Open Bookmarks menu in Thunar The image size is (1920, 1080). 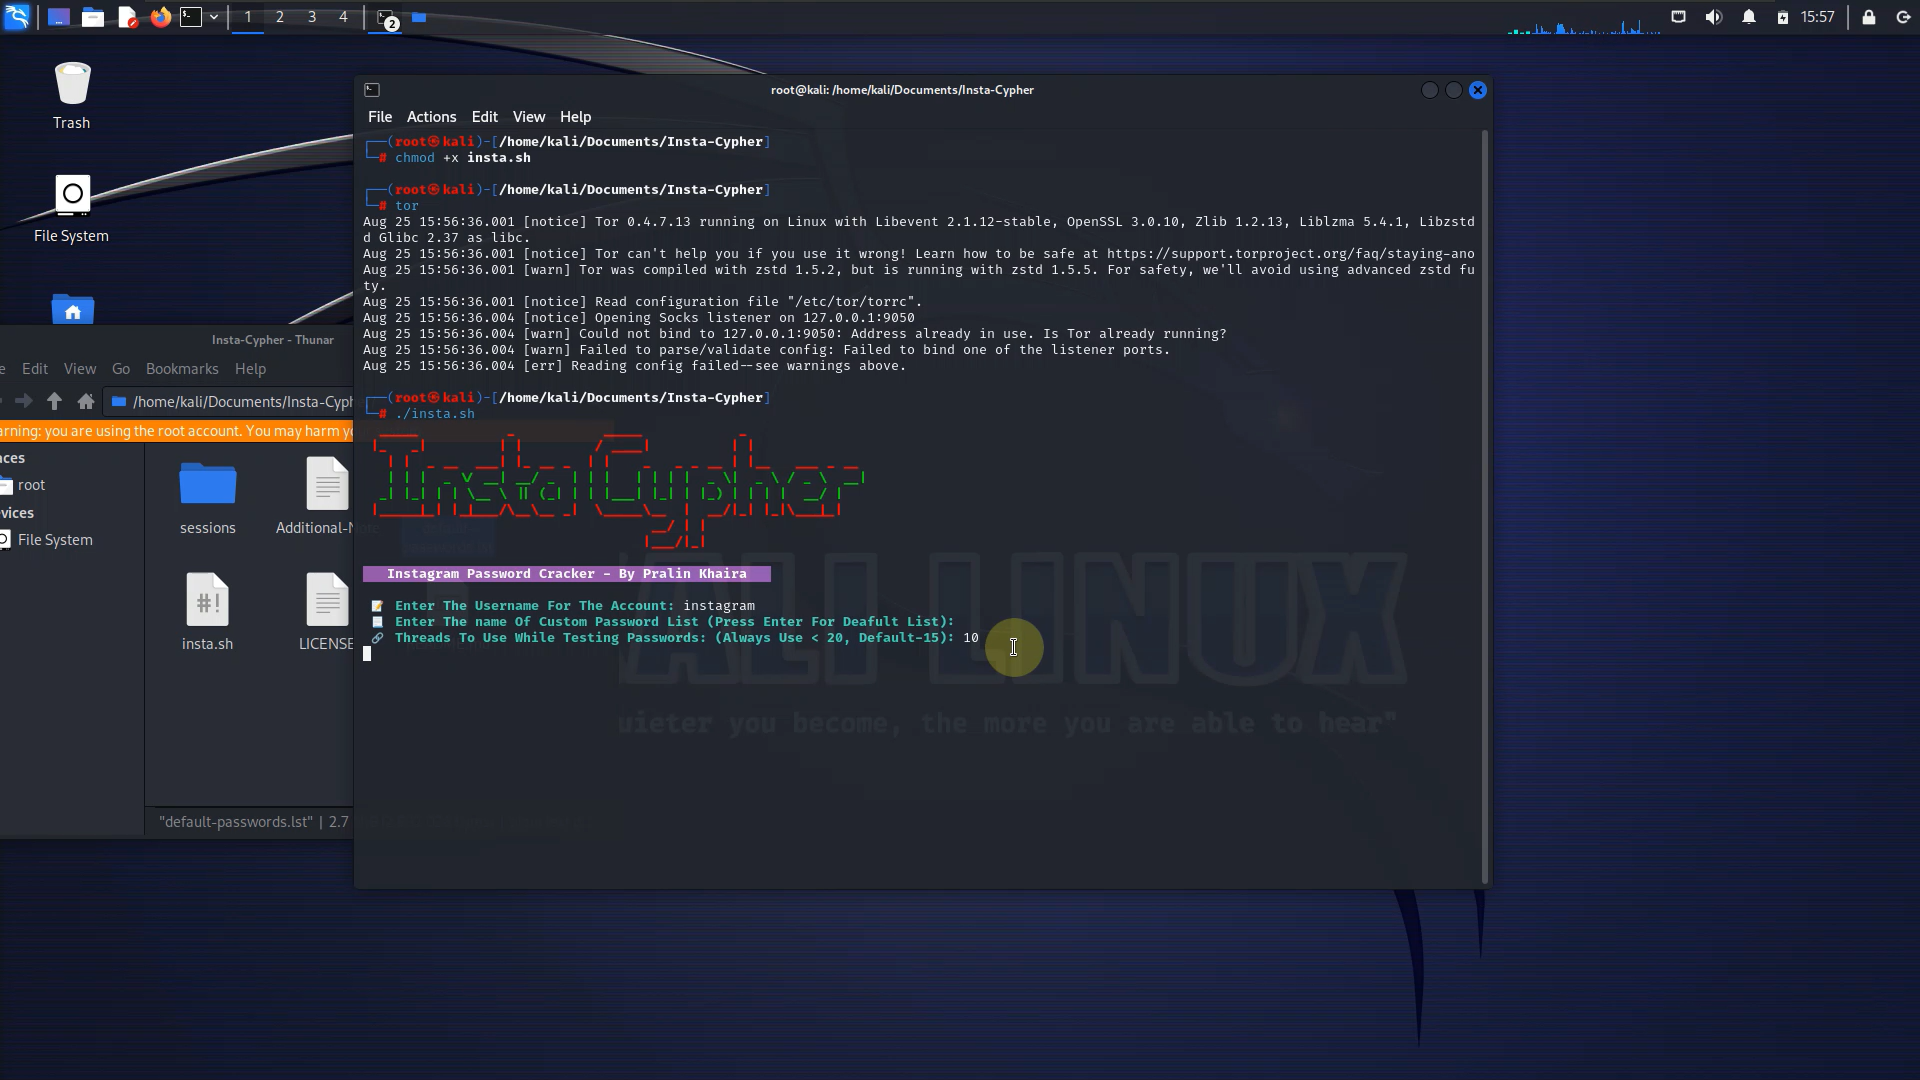pyautogui.click(x=182, y=369)
